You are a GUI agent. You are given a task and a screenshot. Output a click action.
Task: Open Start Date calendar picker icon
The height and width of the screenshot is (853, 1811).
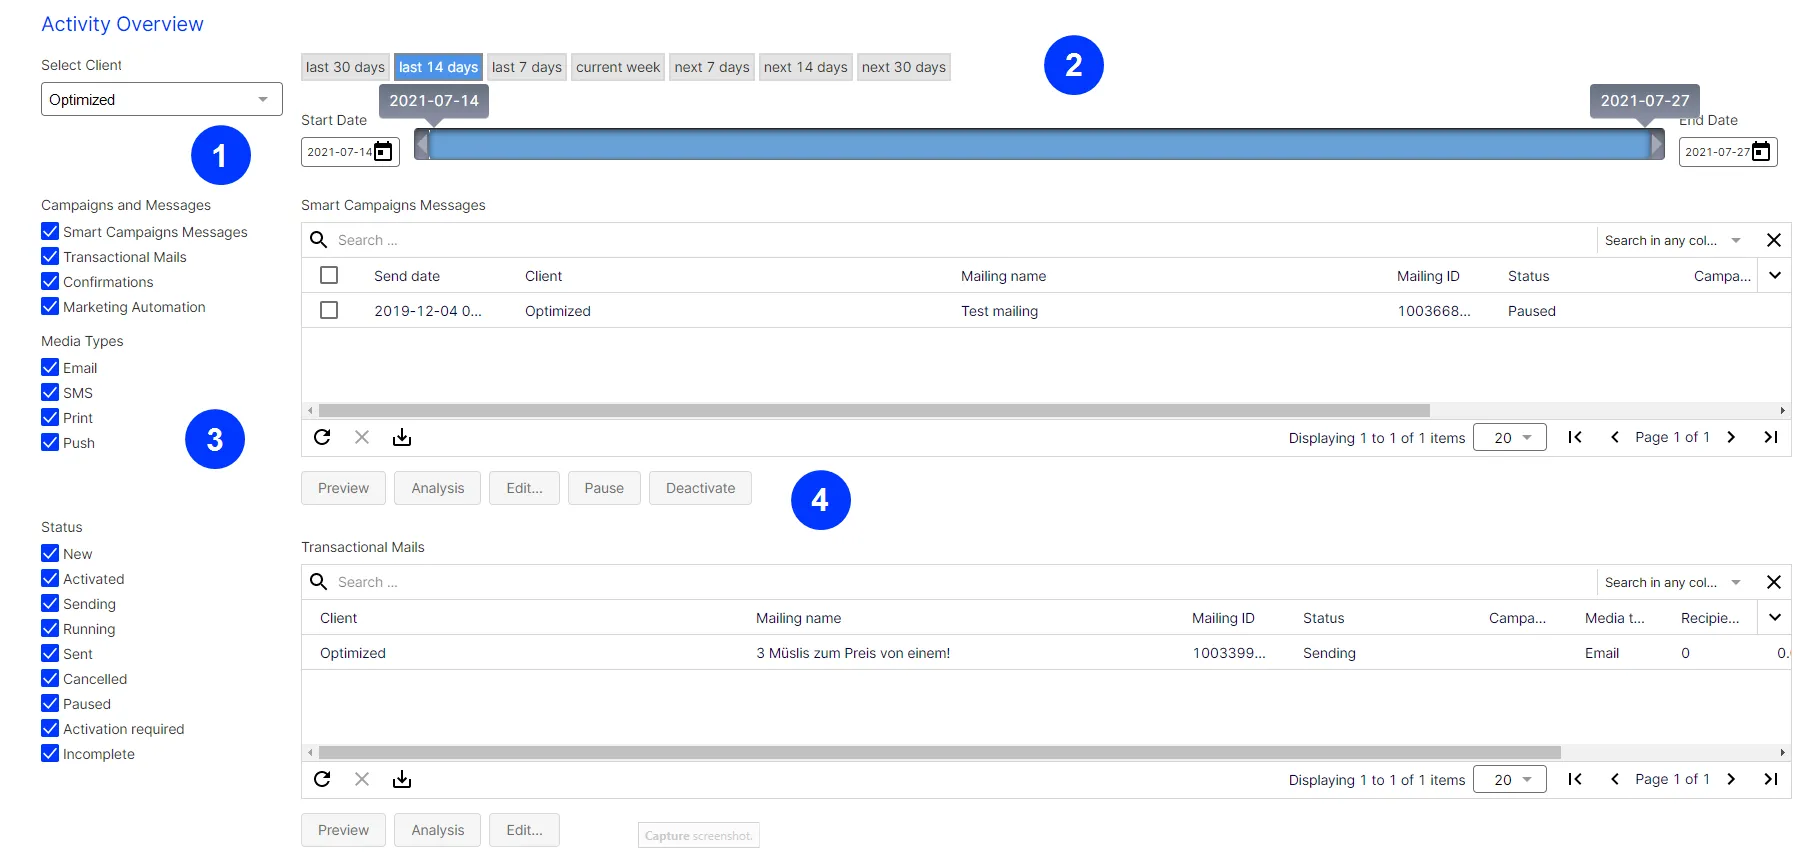tap(383, 152)
